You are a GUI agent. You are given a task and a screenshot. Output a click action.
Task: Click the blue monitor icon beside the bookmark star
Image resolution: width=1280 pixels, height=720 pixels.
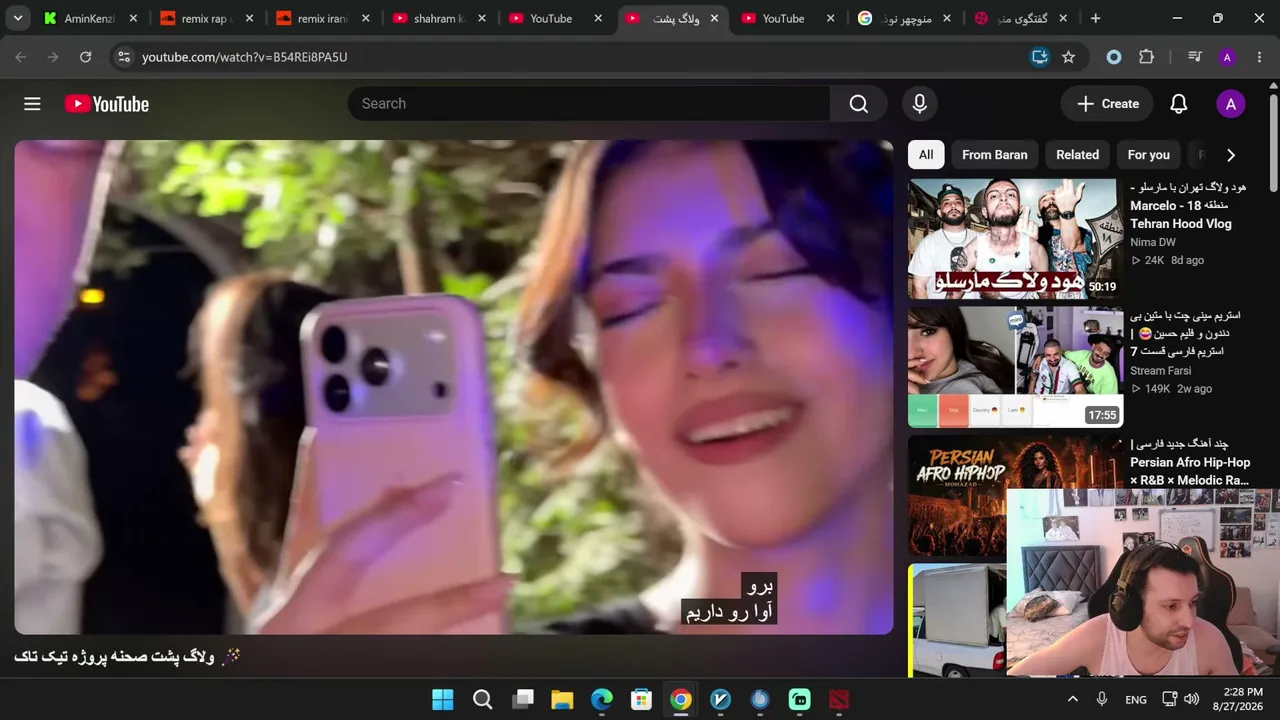pos(1040,57)
